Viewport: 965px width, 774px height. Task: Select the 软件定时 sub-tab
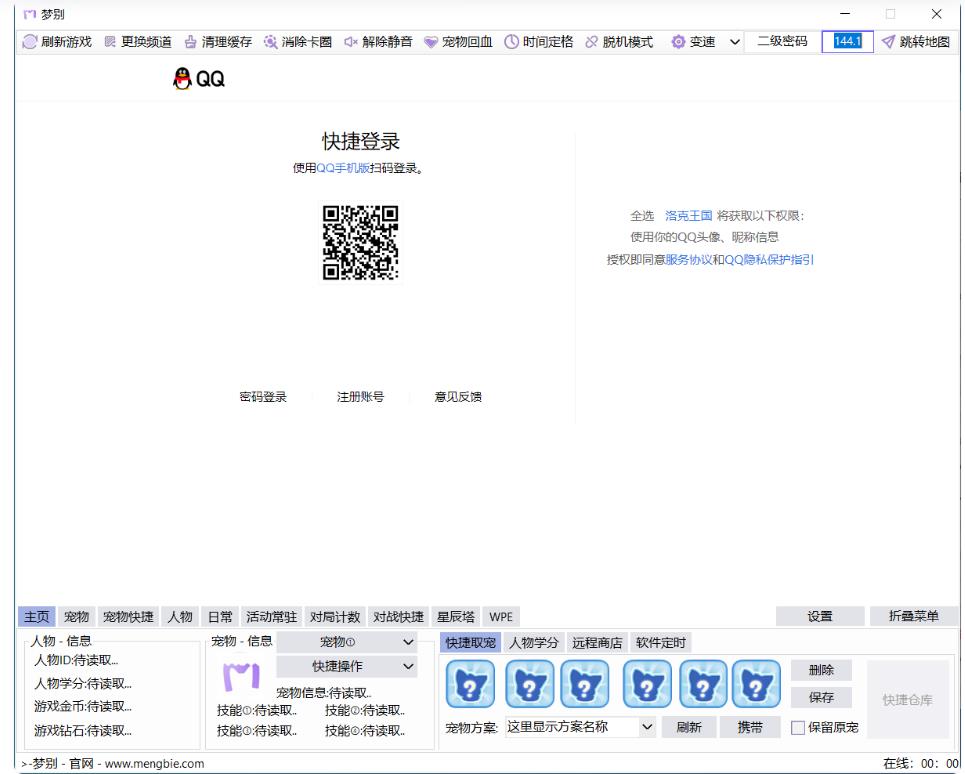[660, 643]
